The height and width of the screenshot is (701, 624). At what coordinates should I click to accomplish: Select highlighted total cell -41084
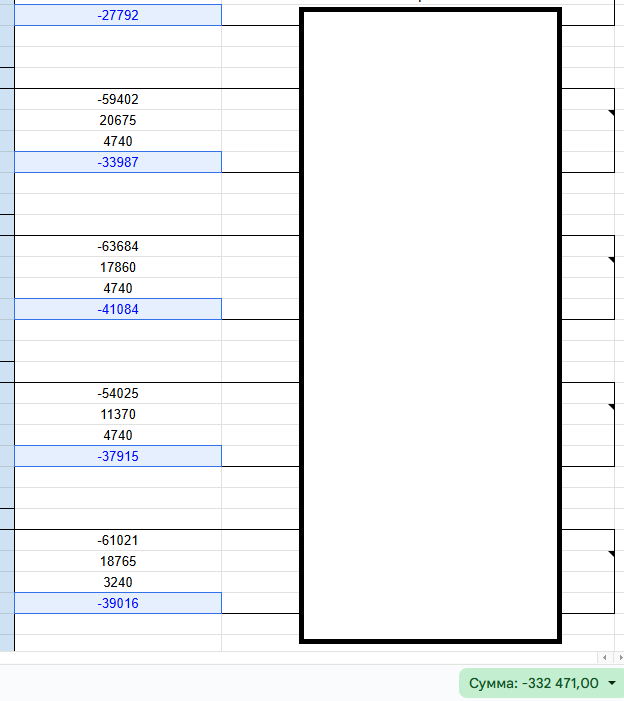(x=118, y=309)
